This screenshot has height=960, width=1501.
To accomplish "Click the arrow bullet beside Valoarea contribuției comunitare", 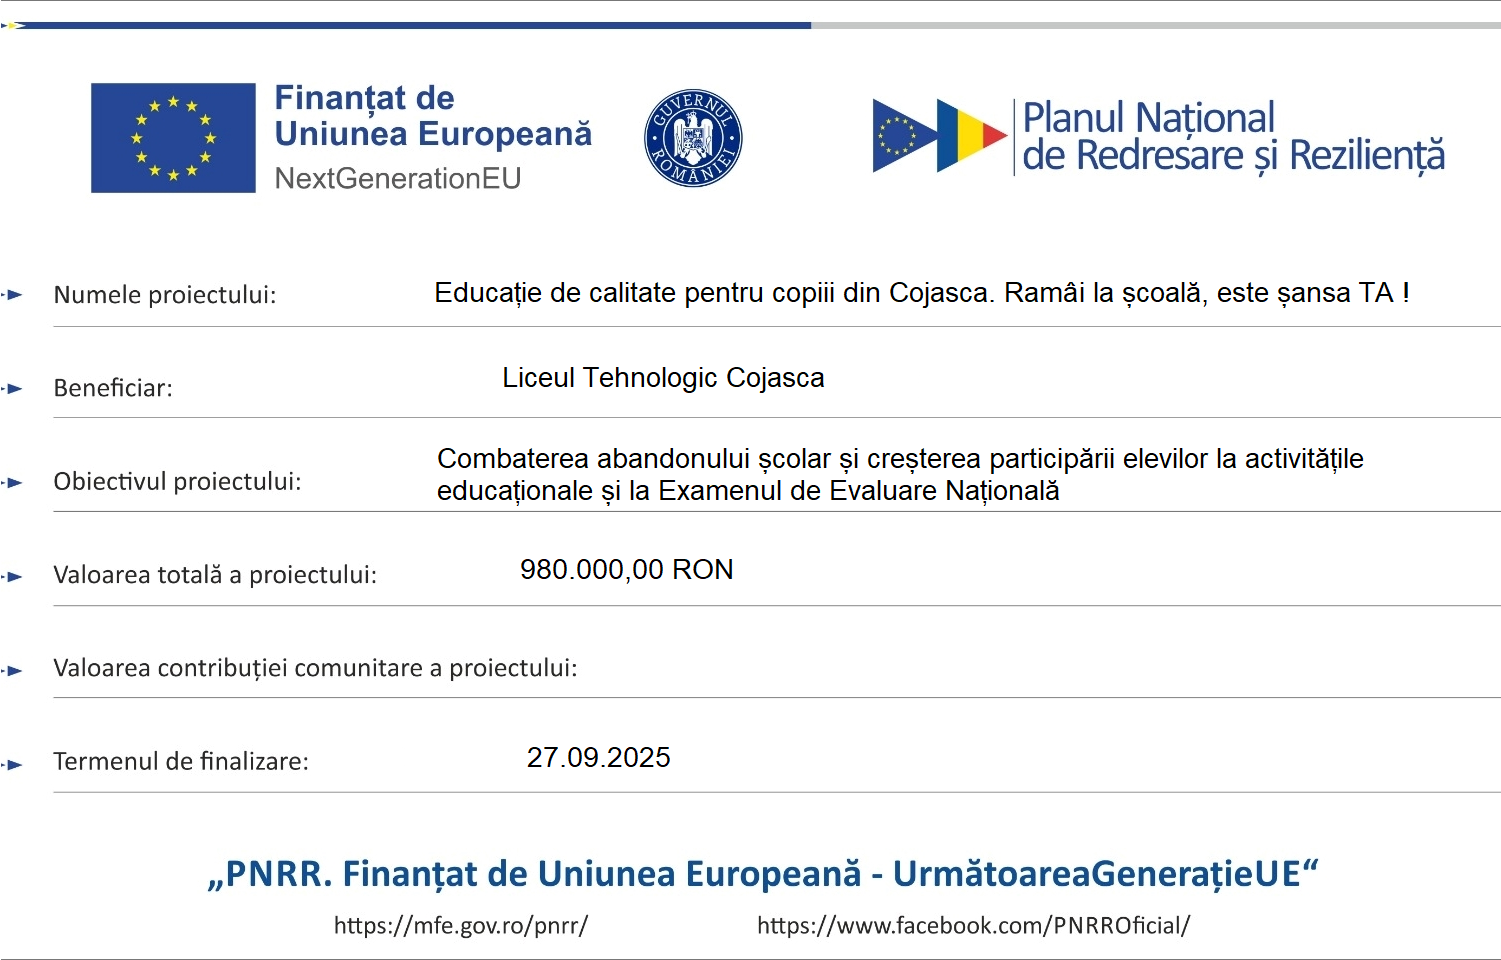I will point(12,670).
